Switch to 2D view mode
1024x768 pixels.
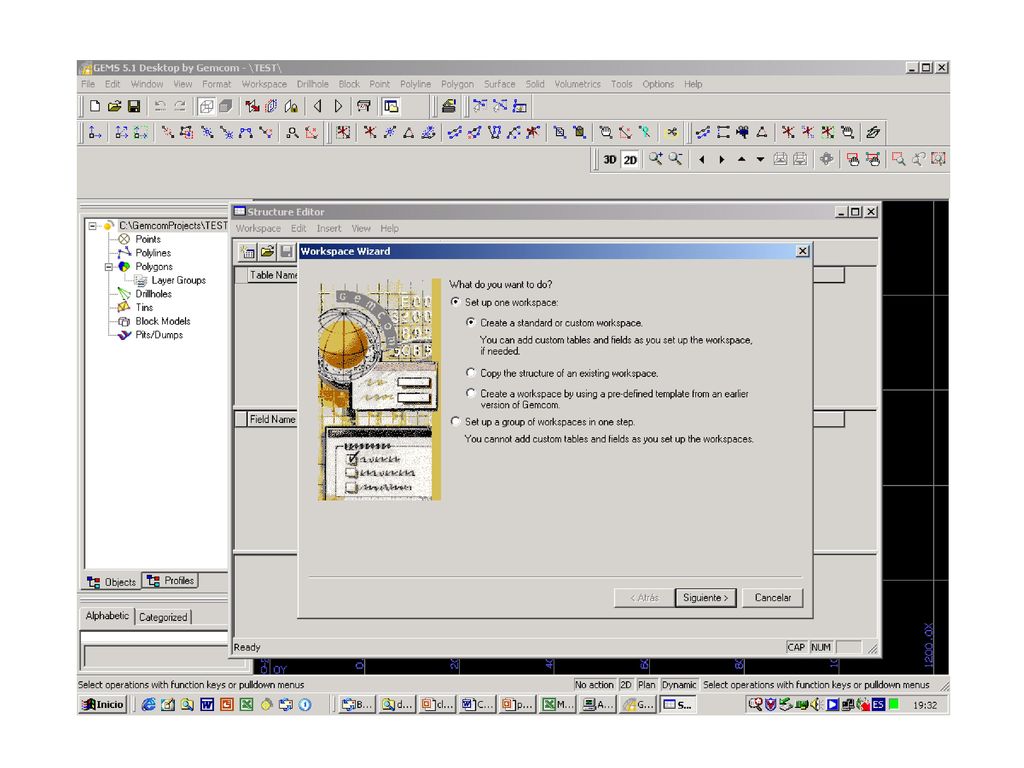coord(630,159)
